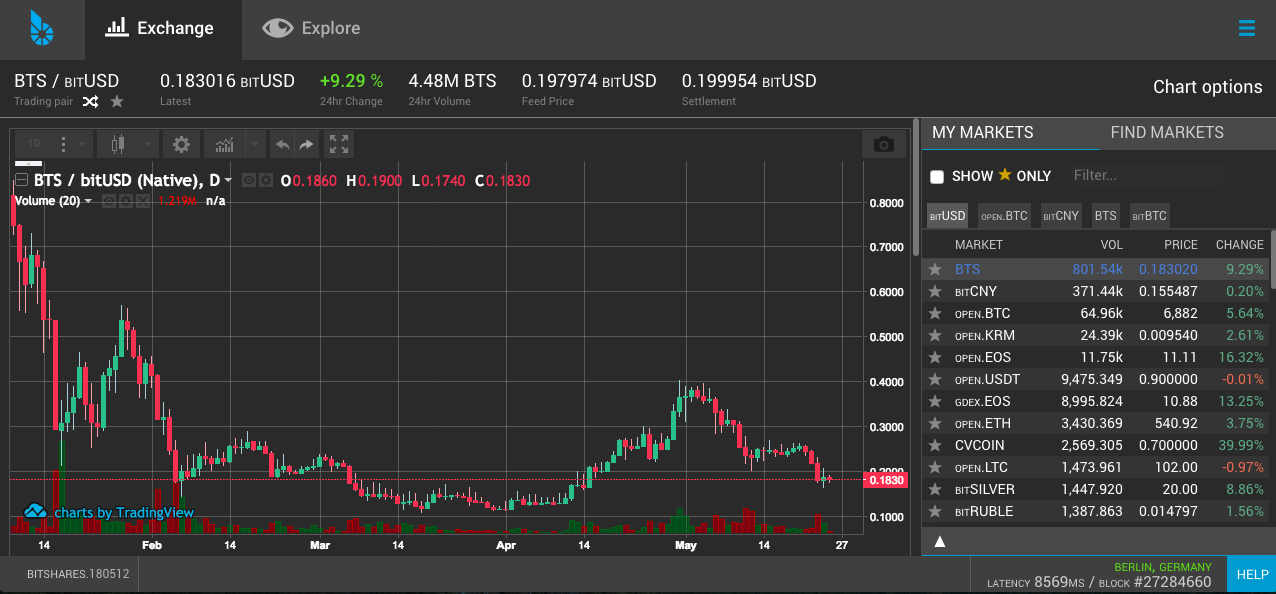Open Volume indicator settings gear

[126, 201]
